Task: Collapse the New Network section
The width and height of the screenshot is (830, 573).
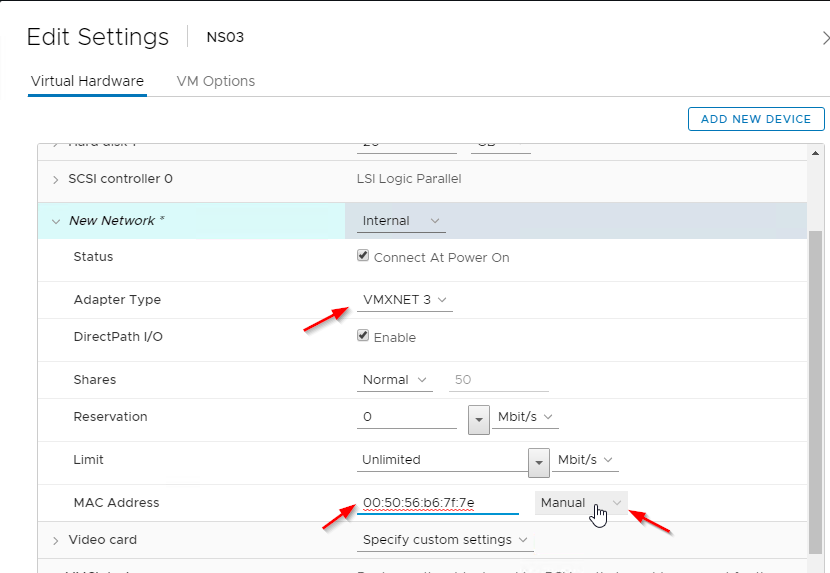Action: [56, 221]
